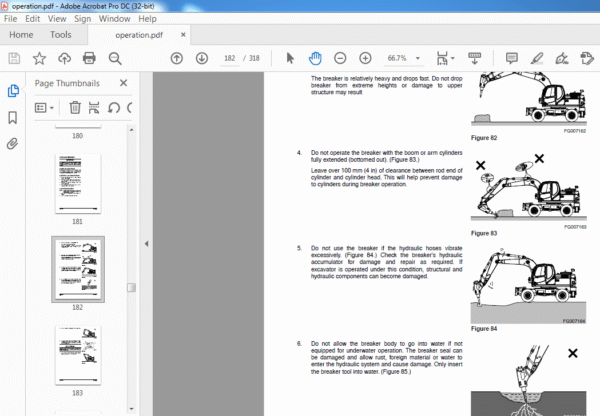Screen dimensions: 600x416
Task: Open the View menu
Action: click(57, 19)
